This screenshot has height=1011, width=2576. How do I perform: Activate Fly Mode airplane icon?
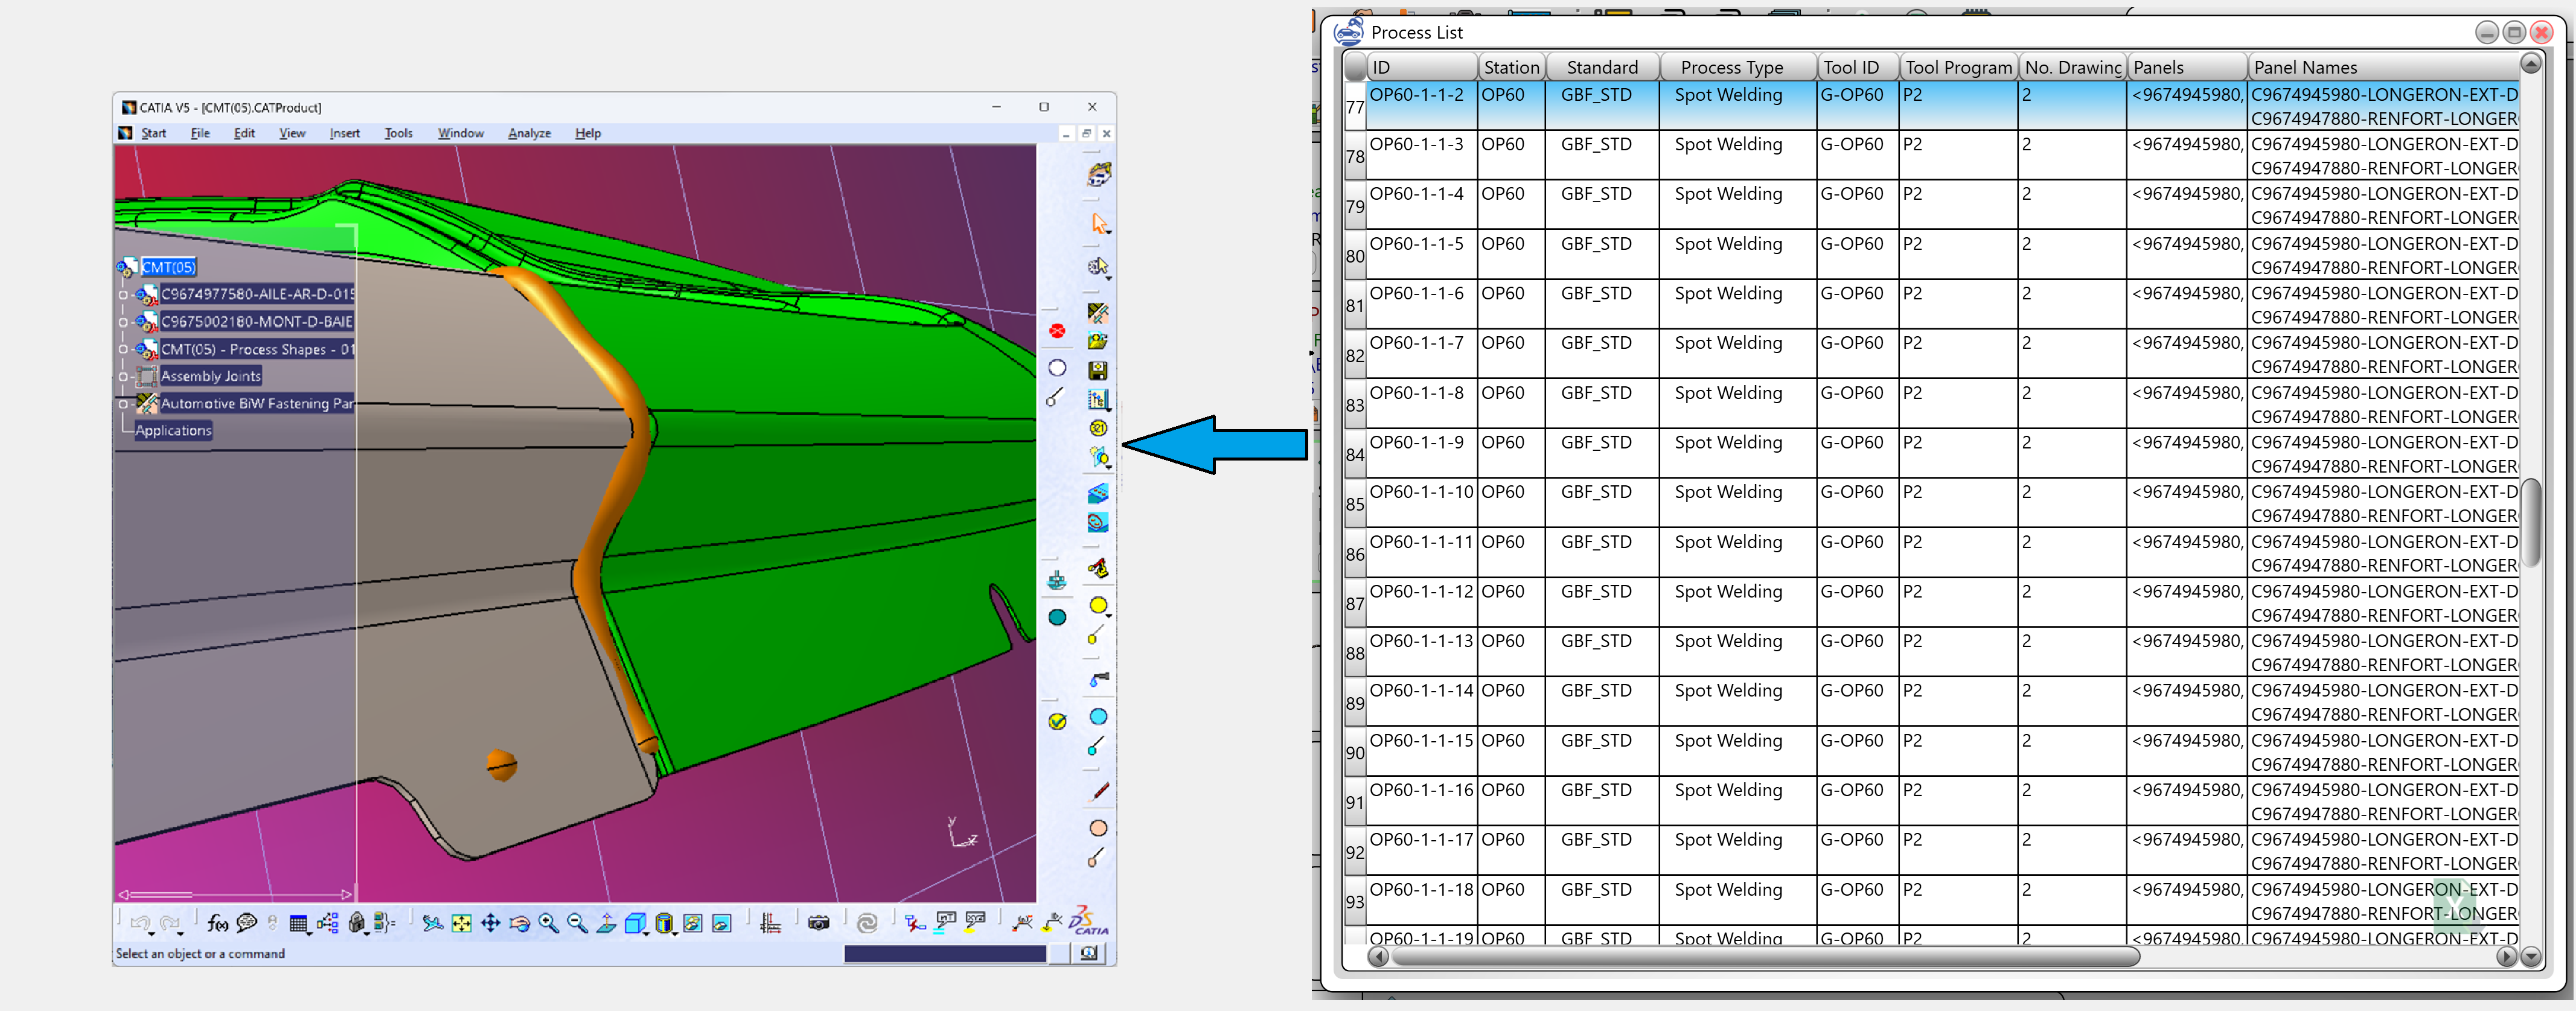click(432, 923)
